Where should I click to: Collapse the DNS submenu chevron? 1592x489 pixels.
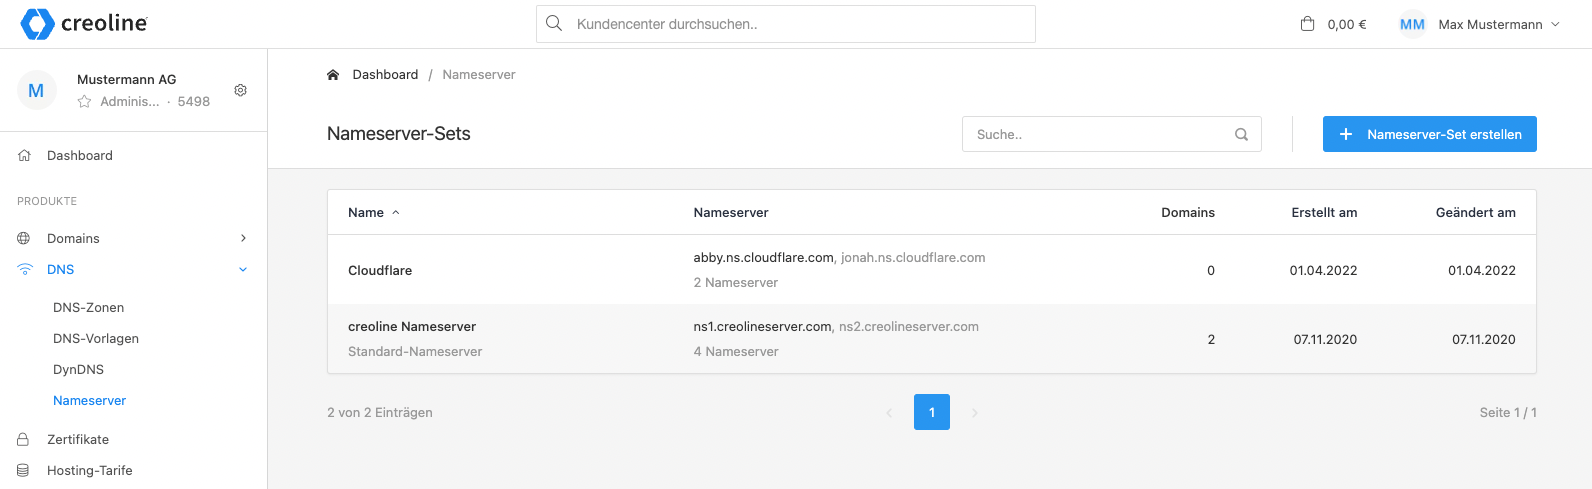243,269
